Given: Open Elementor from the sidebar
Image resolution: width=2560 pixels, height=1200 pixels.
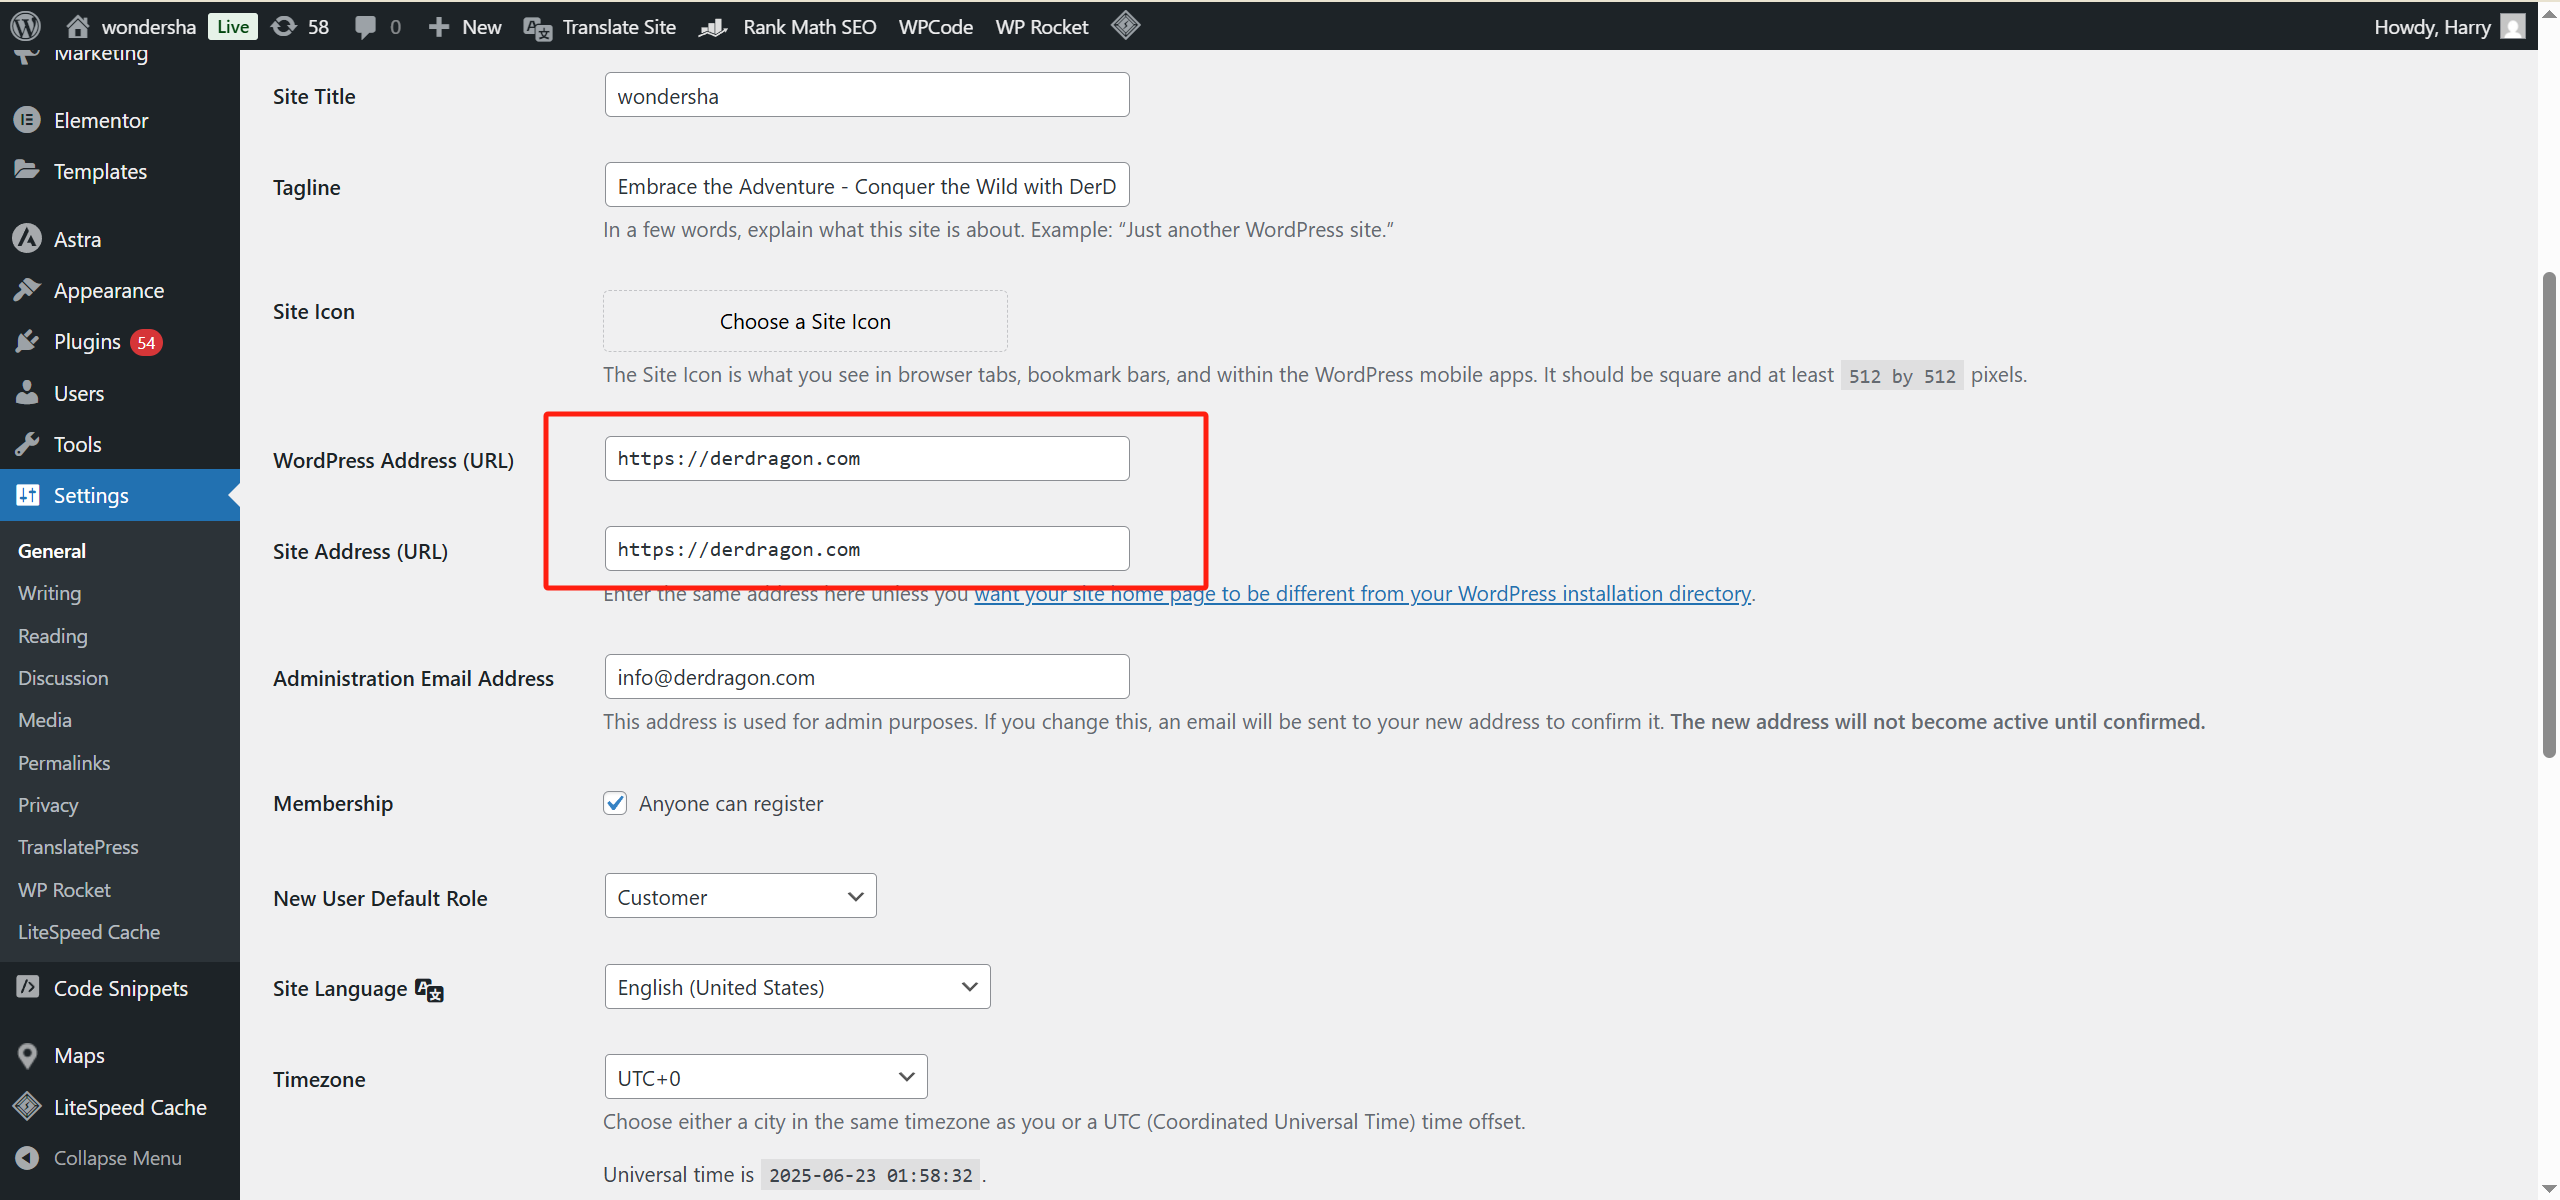Looking at the screenshot, I should point(100,120).
